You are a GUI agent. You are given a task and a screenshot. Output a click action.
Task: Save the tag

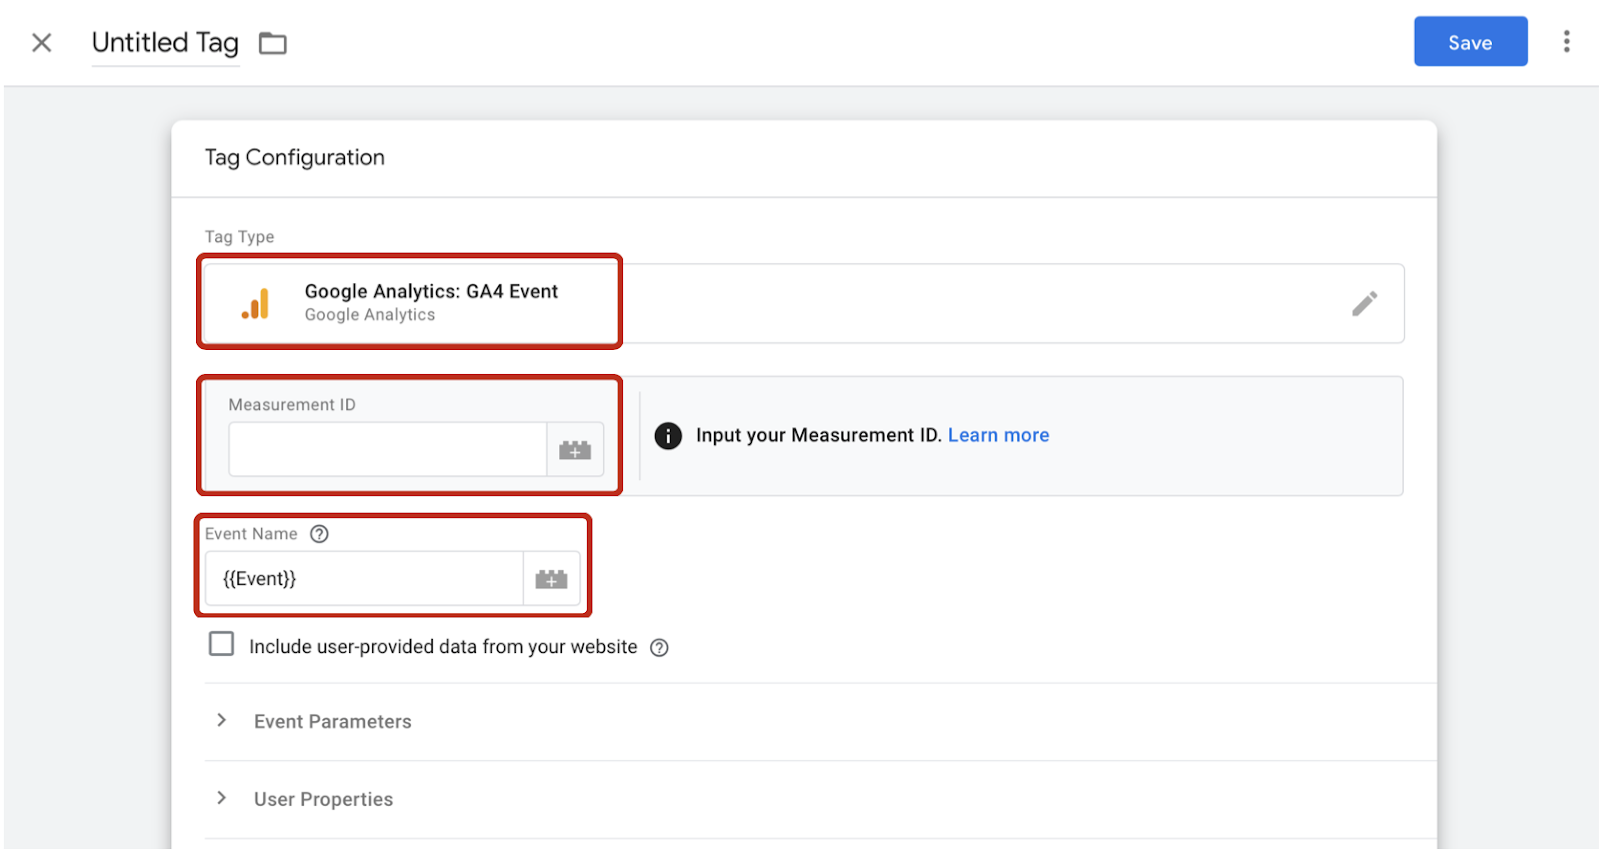(x=1470, y=42)
